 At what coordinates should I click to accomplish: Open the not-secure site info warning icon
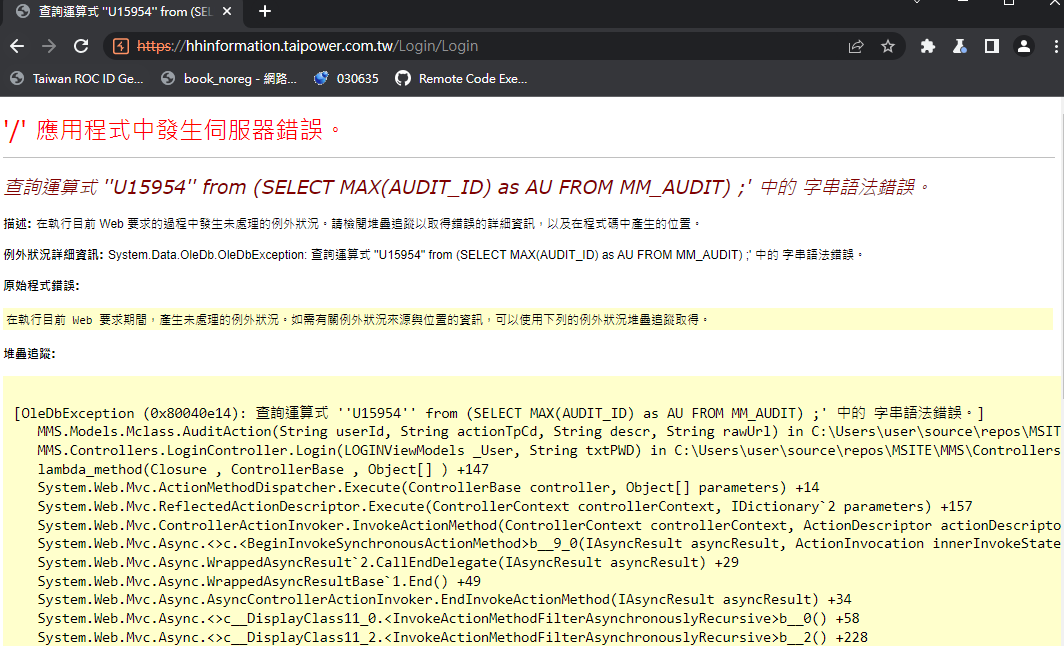121,46
